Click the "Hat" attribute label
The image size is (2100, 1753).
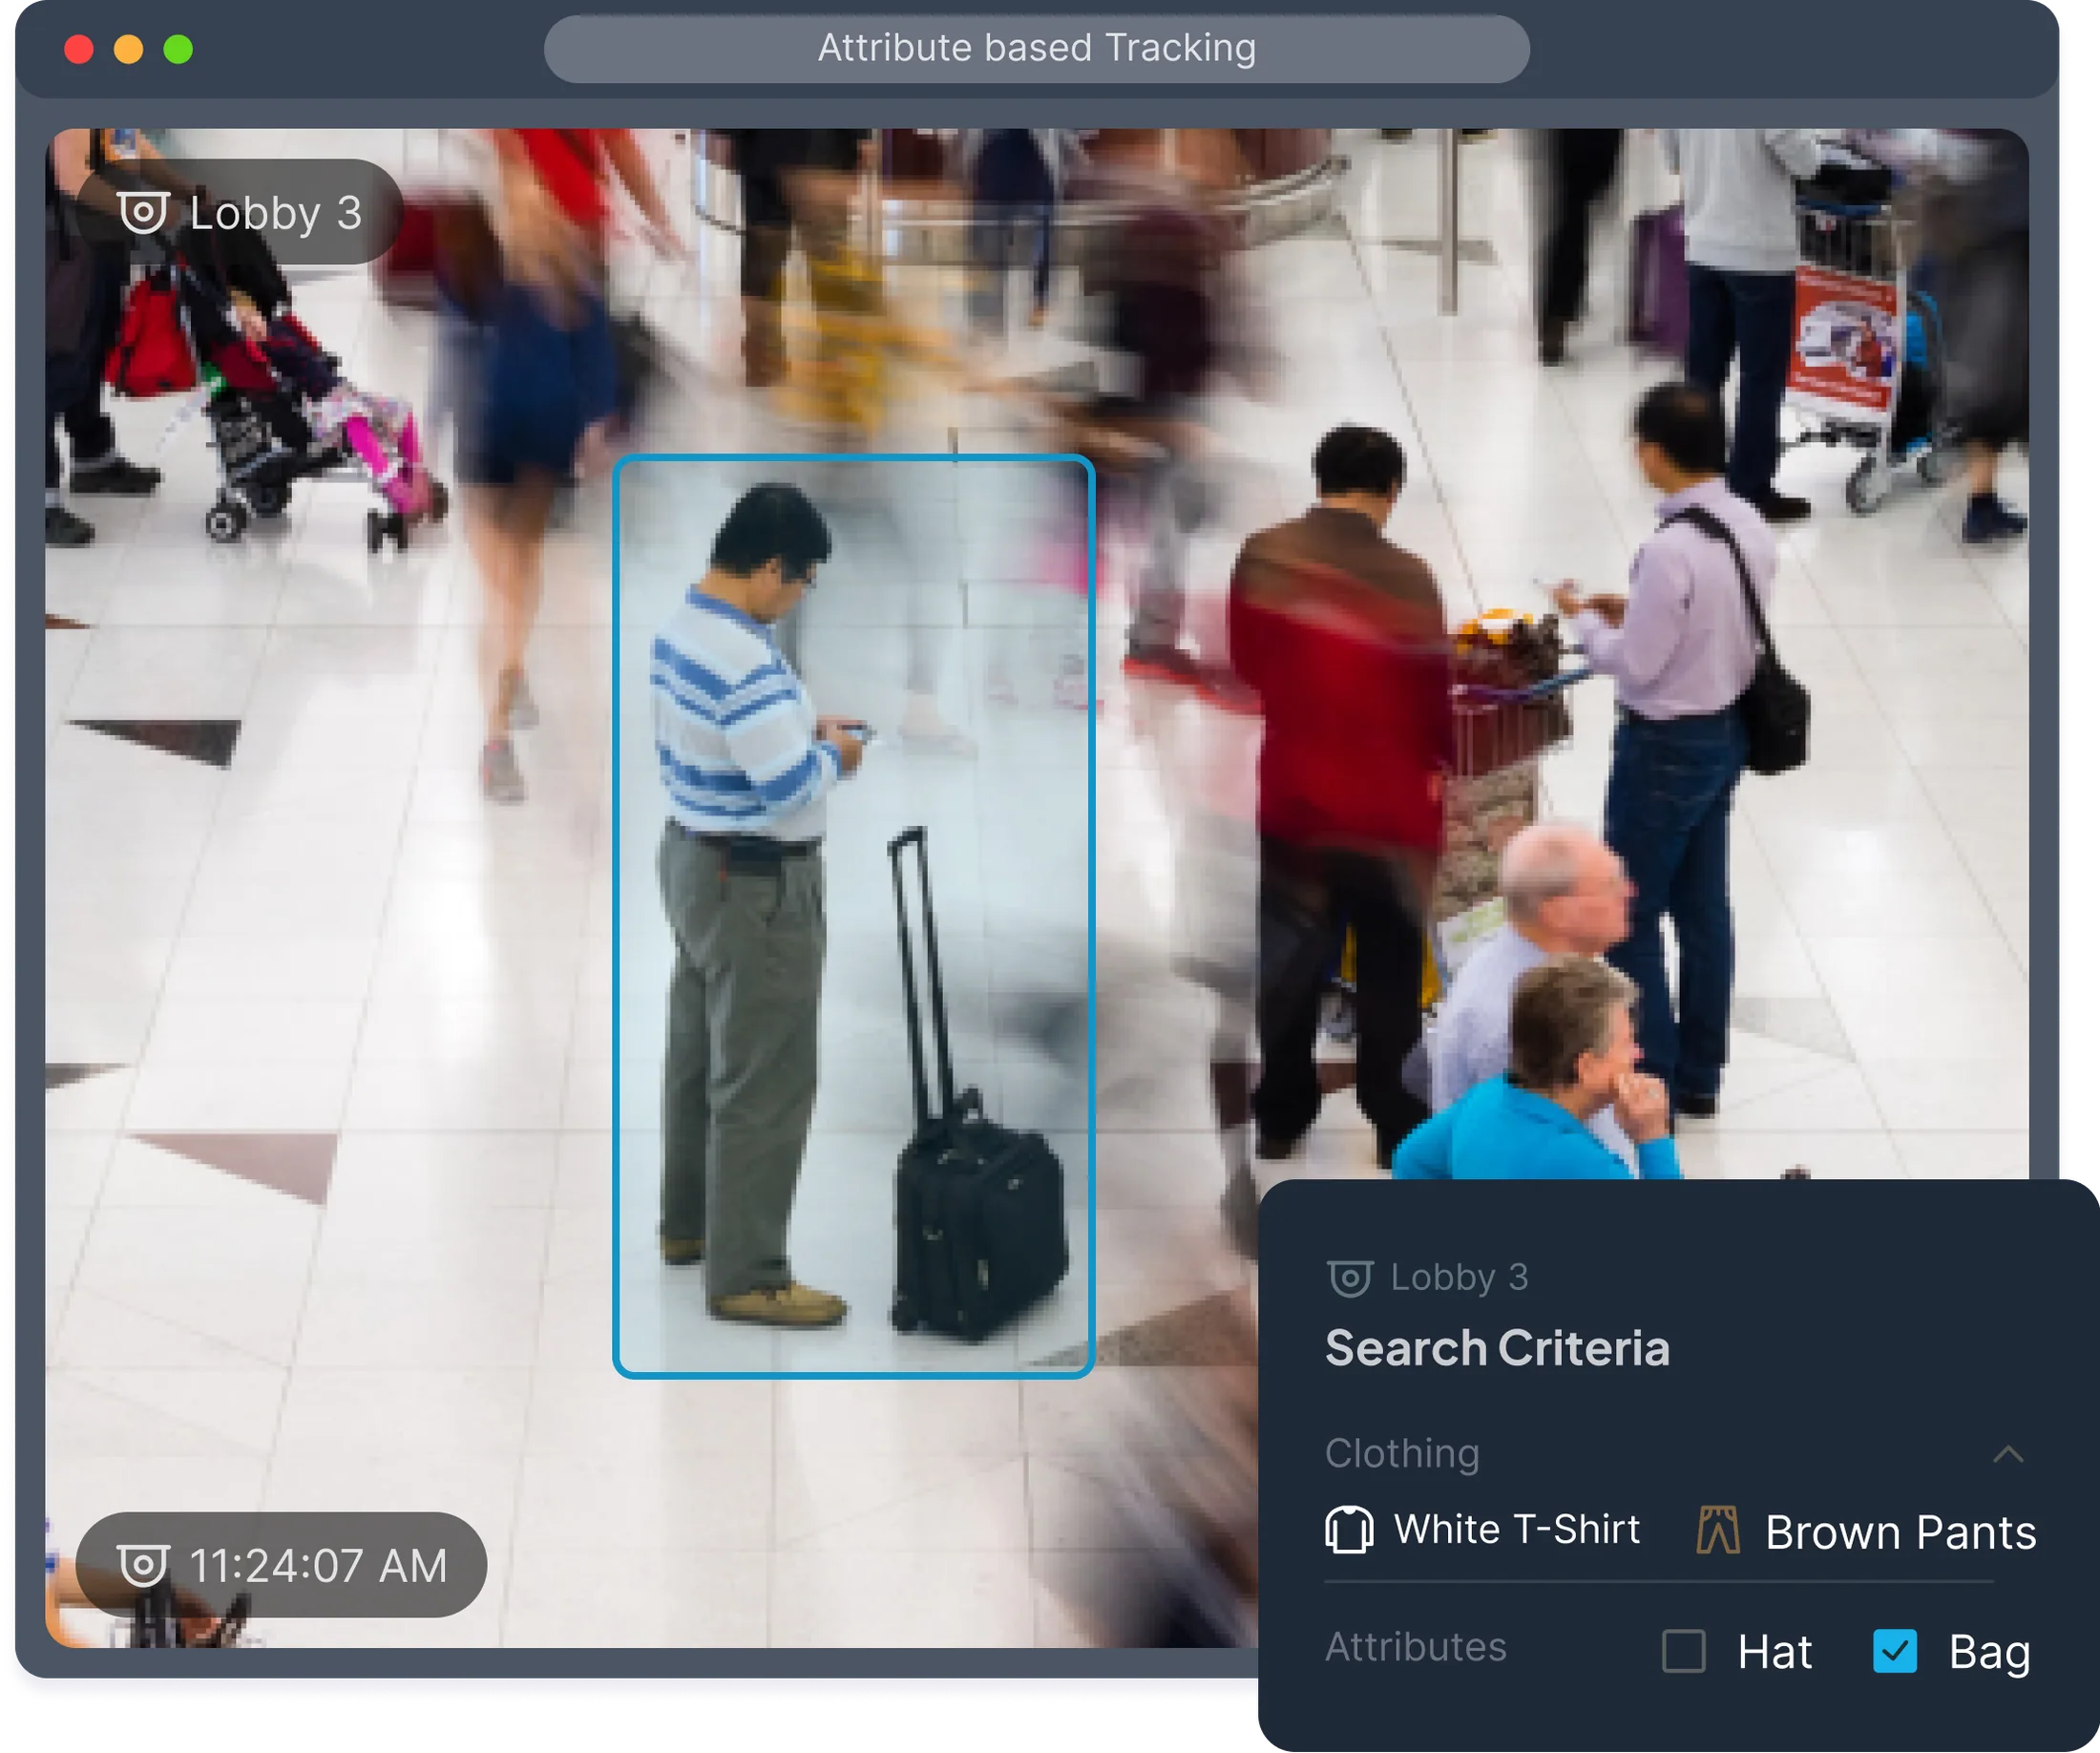(1774, 1652)
